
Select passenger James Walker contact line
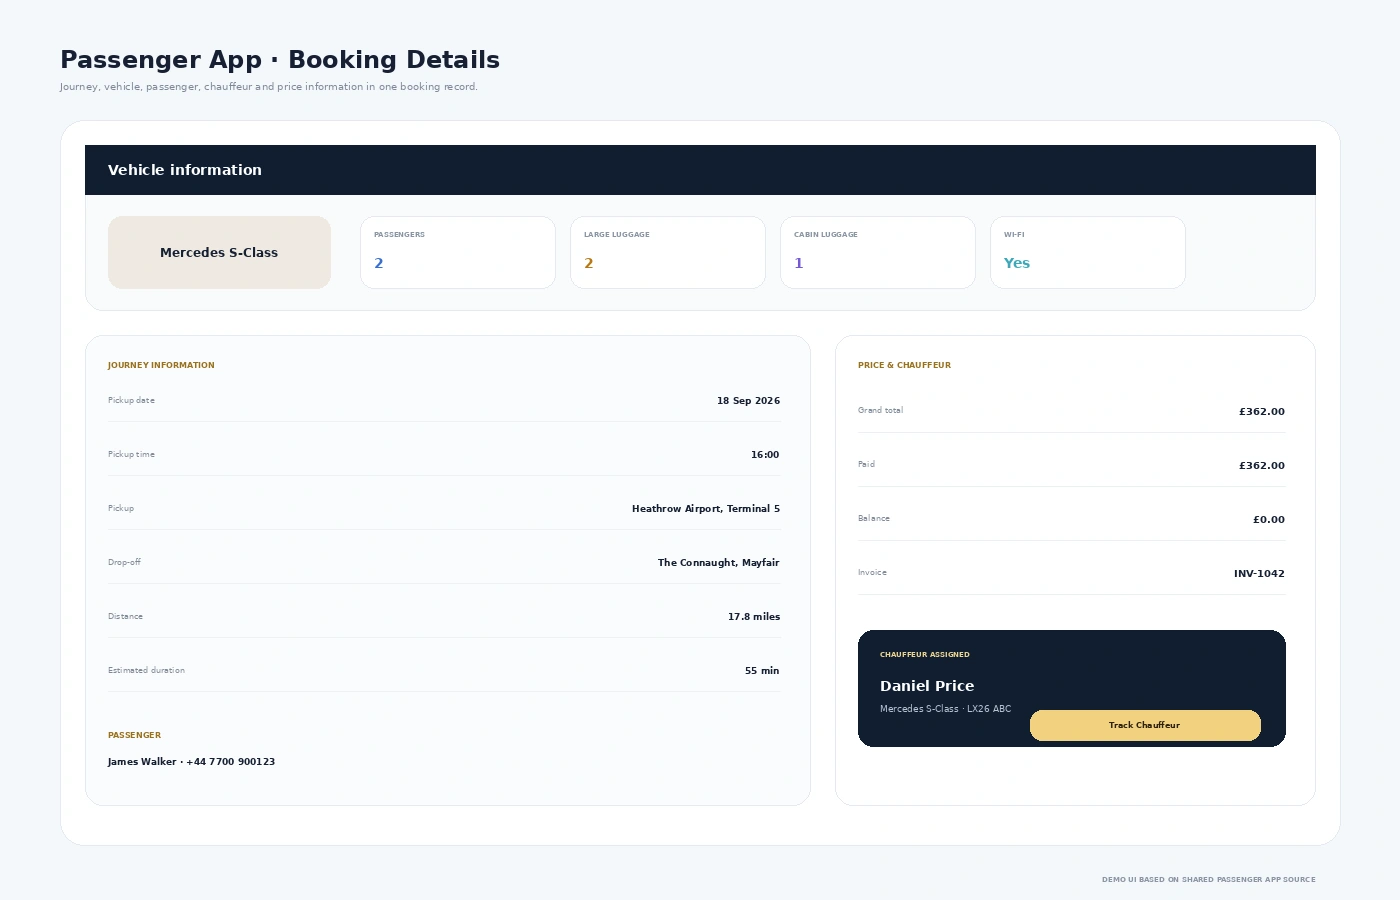click(x=191, y=762)
